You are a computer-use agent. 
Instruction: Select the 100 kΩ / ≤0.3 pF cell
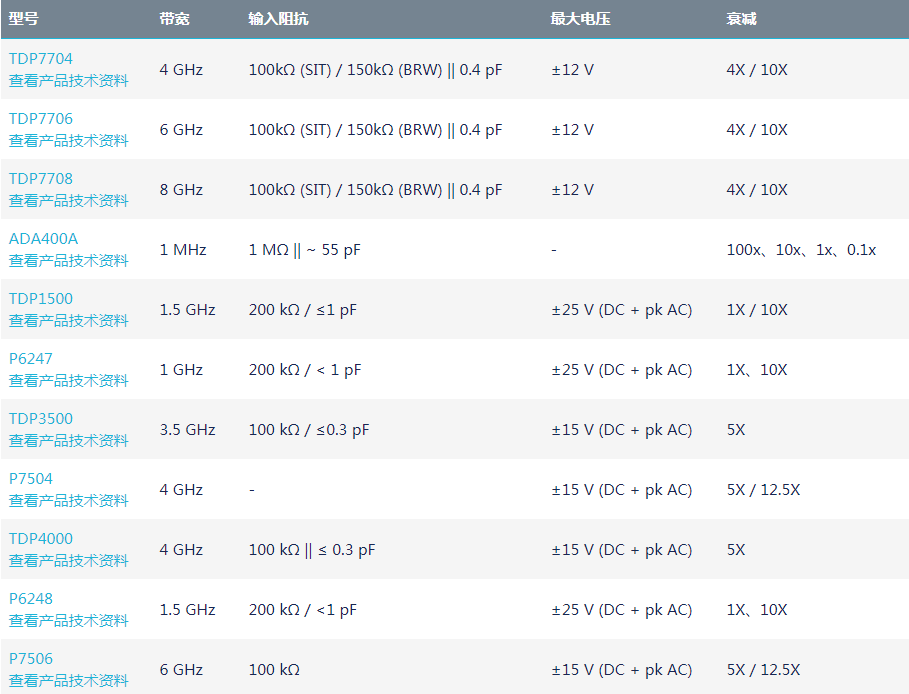point(308,430)
